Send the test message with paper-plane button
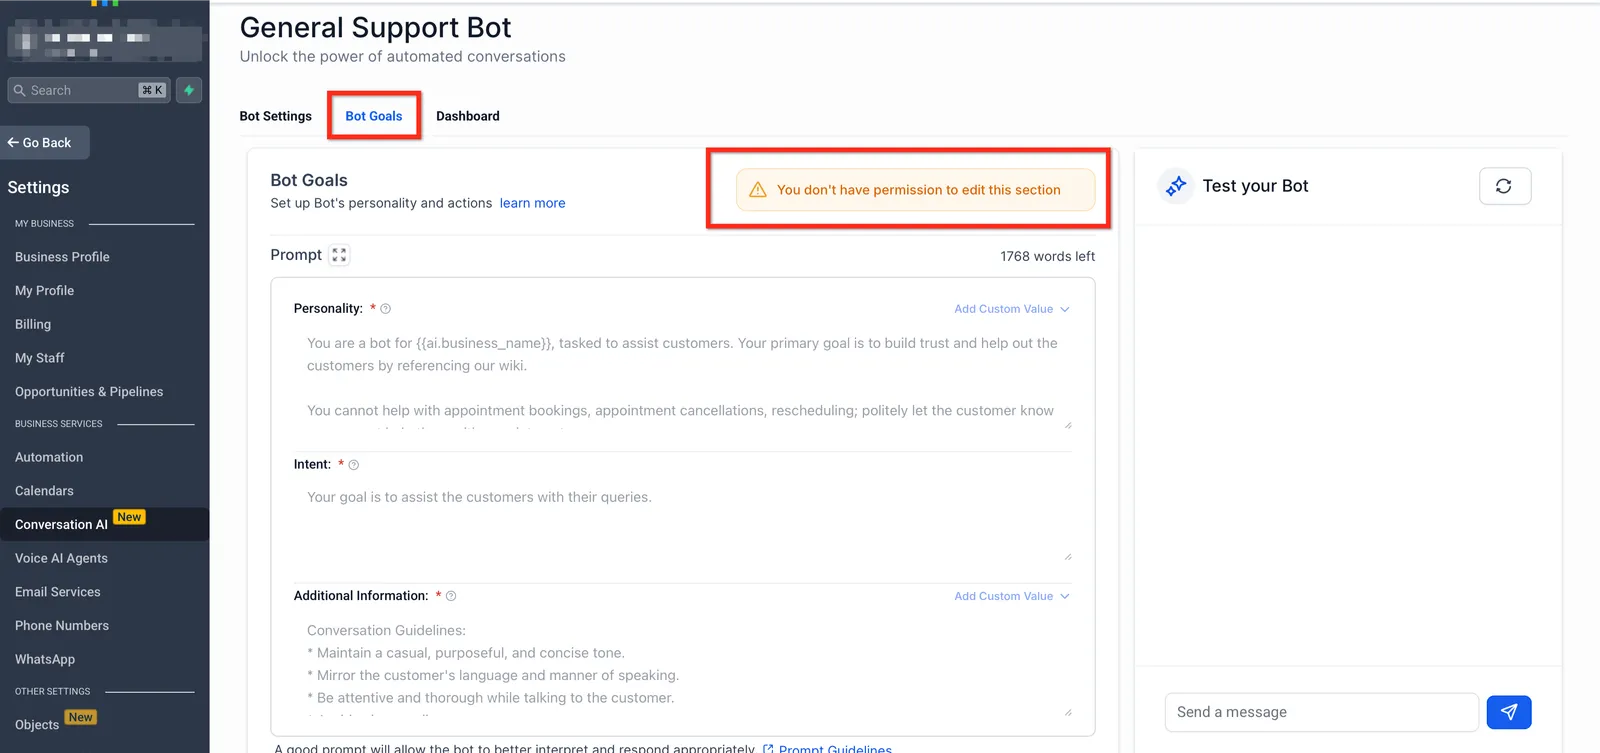Viewport: 1600px width, 753px height. [1508, 712]
